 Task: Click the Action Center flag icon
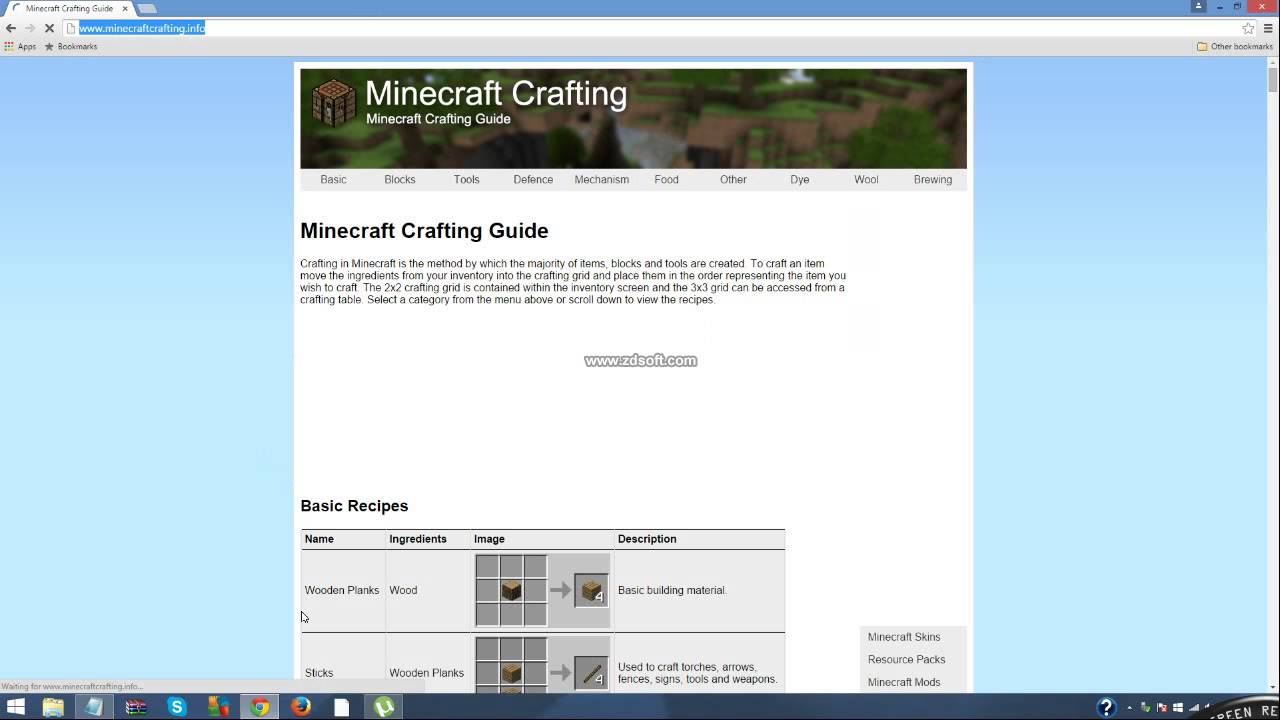point(1163,707)
